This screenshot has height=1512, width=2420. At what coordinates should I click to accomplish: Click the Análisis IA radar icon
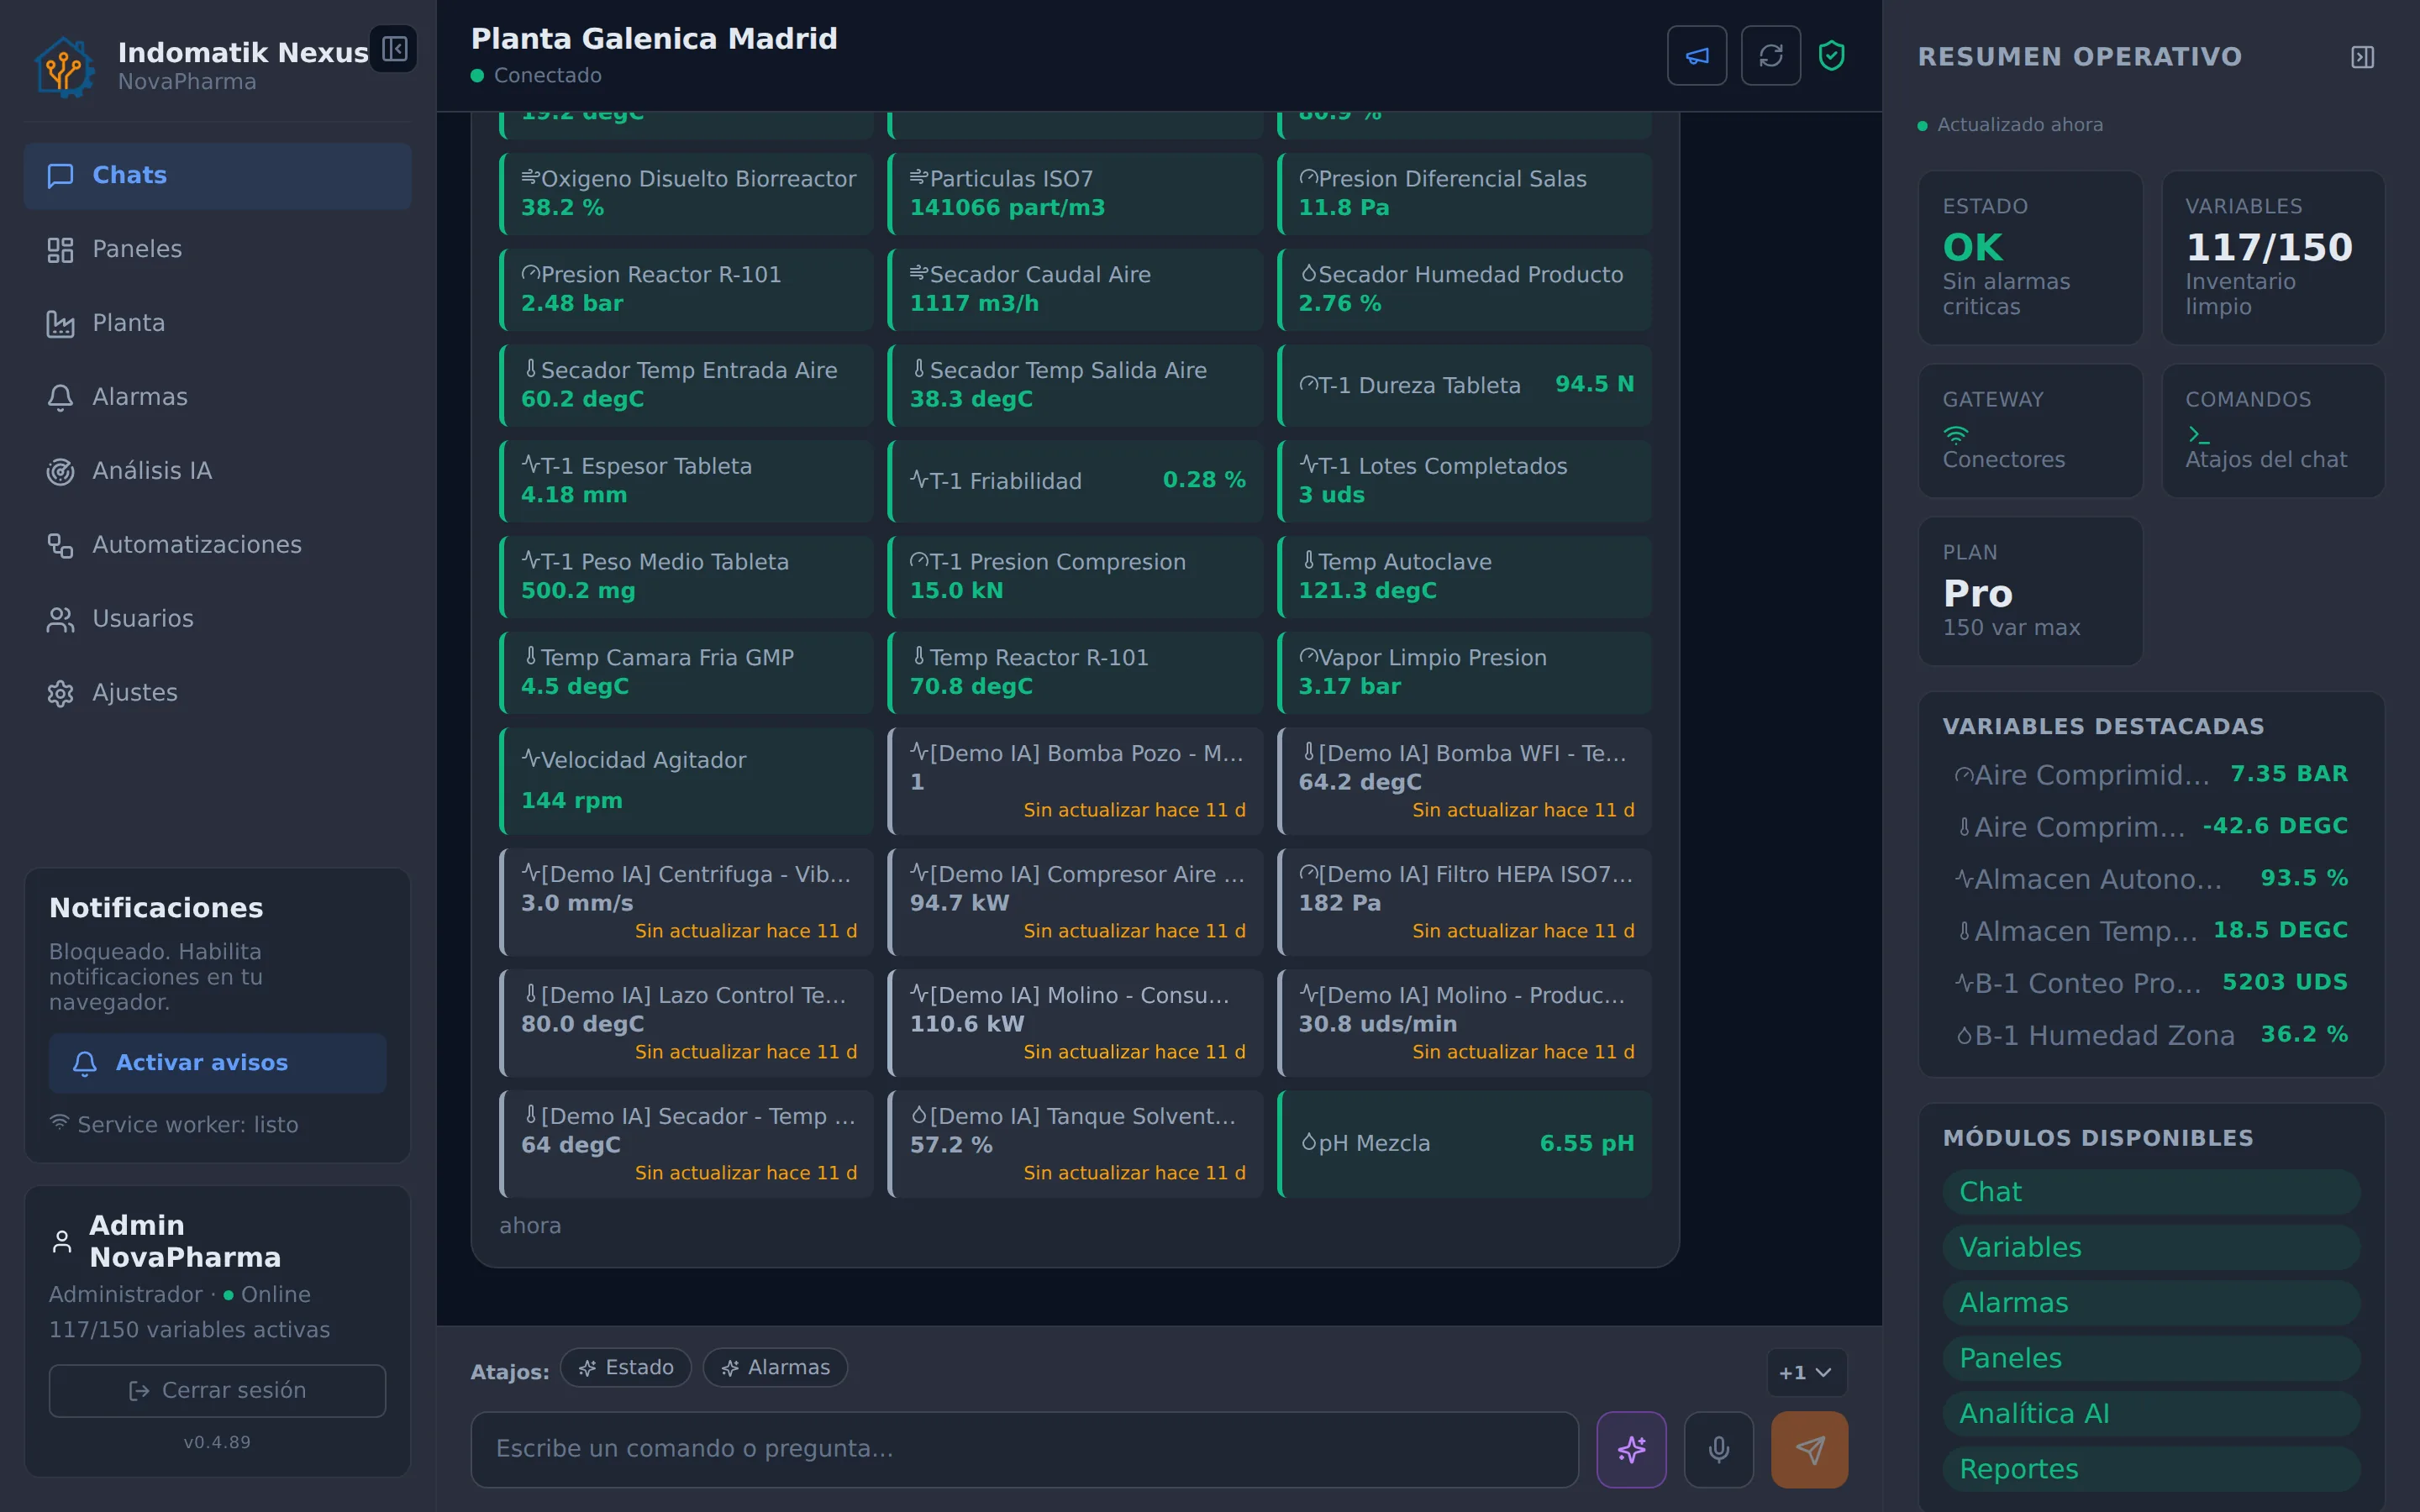point(60,472)
